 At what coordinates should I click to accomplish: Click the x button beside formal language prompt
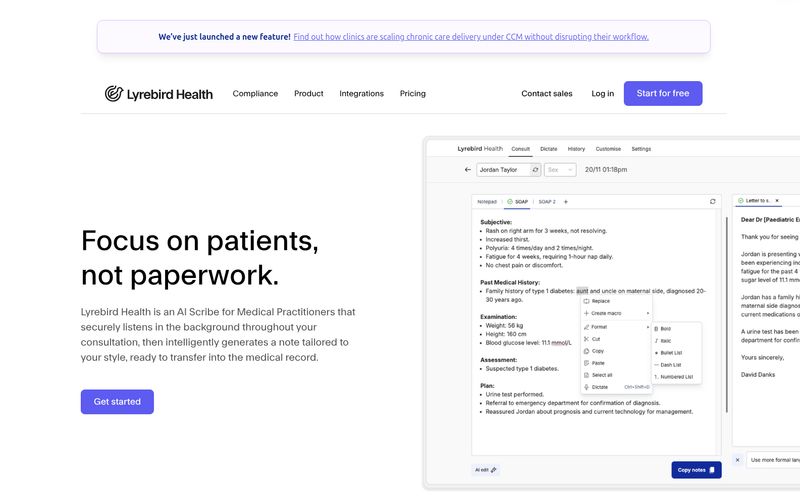point(737,460)
